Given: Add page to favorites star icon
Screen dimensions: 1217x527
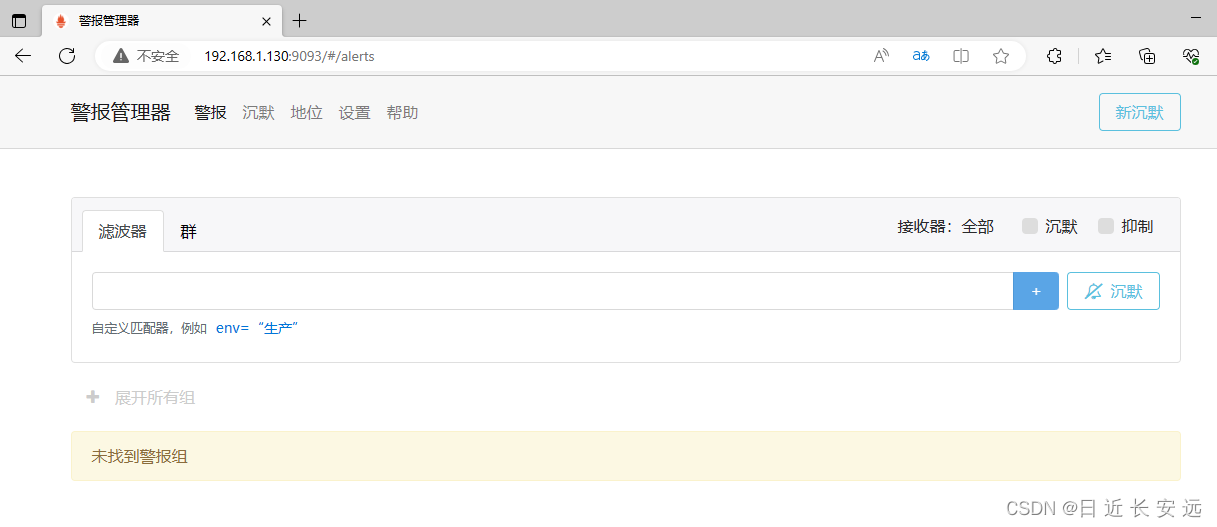Looking at the screenshot, I should point(1001,56).
